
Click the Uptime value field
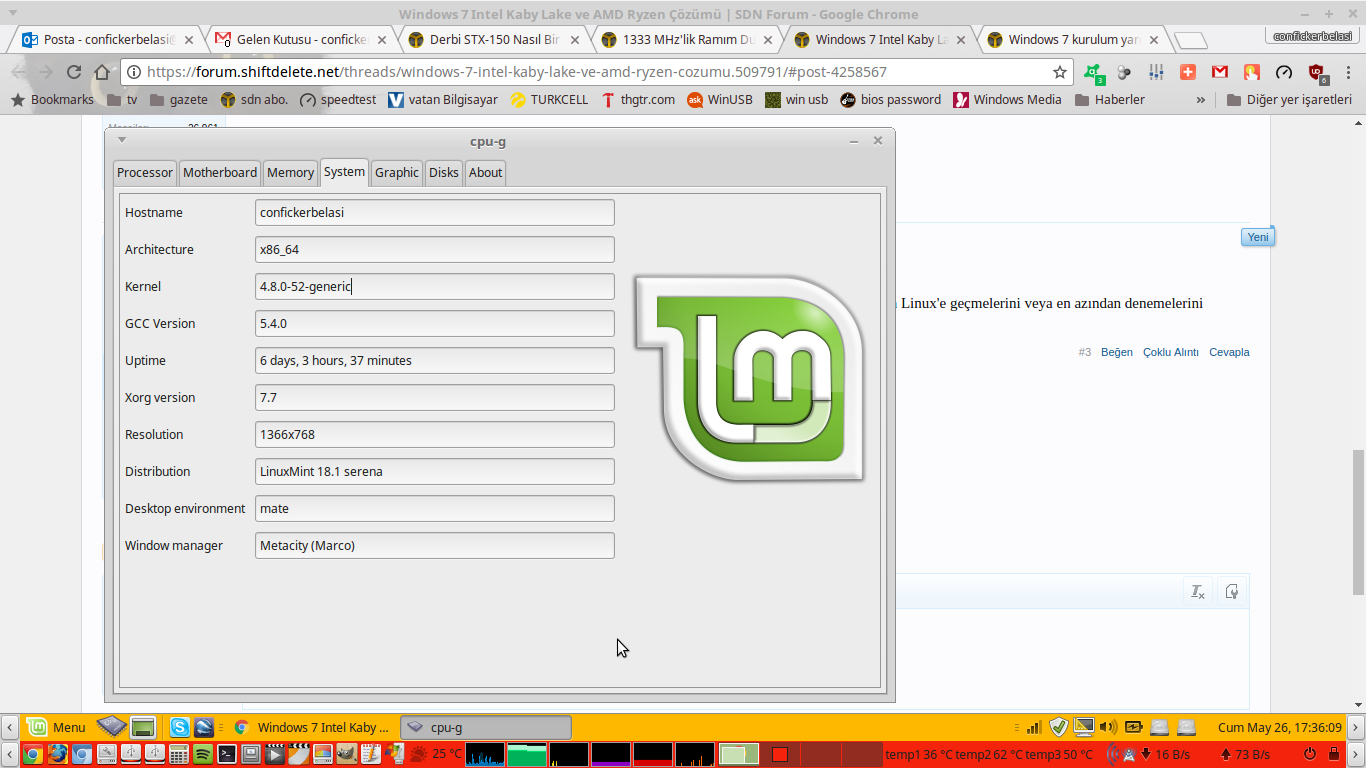coord(435,360)
